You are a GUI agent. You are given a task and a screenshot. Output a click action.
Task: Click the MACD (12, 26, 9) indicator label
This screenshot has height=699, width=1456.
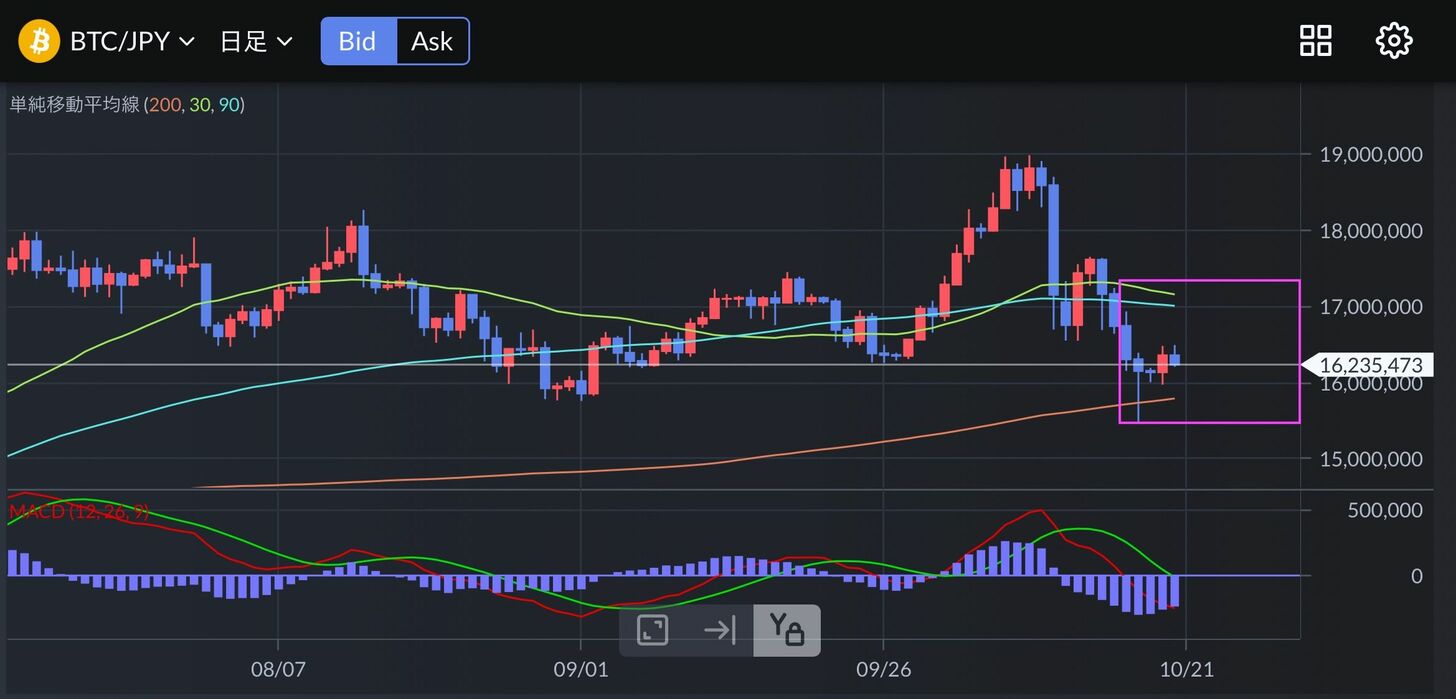click(x=79, y=512)
